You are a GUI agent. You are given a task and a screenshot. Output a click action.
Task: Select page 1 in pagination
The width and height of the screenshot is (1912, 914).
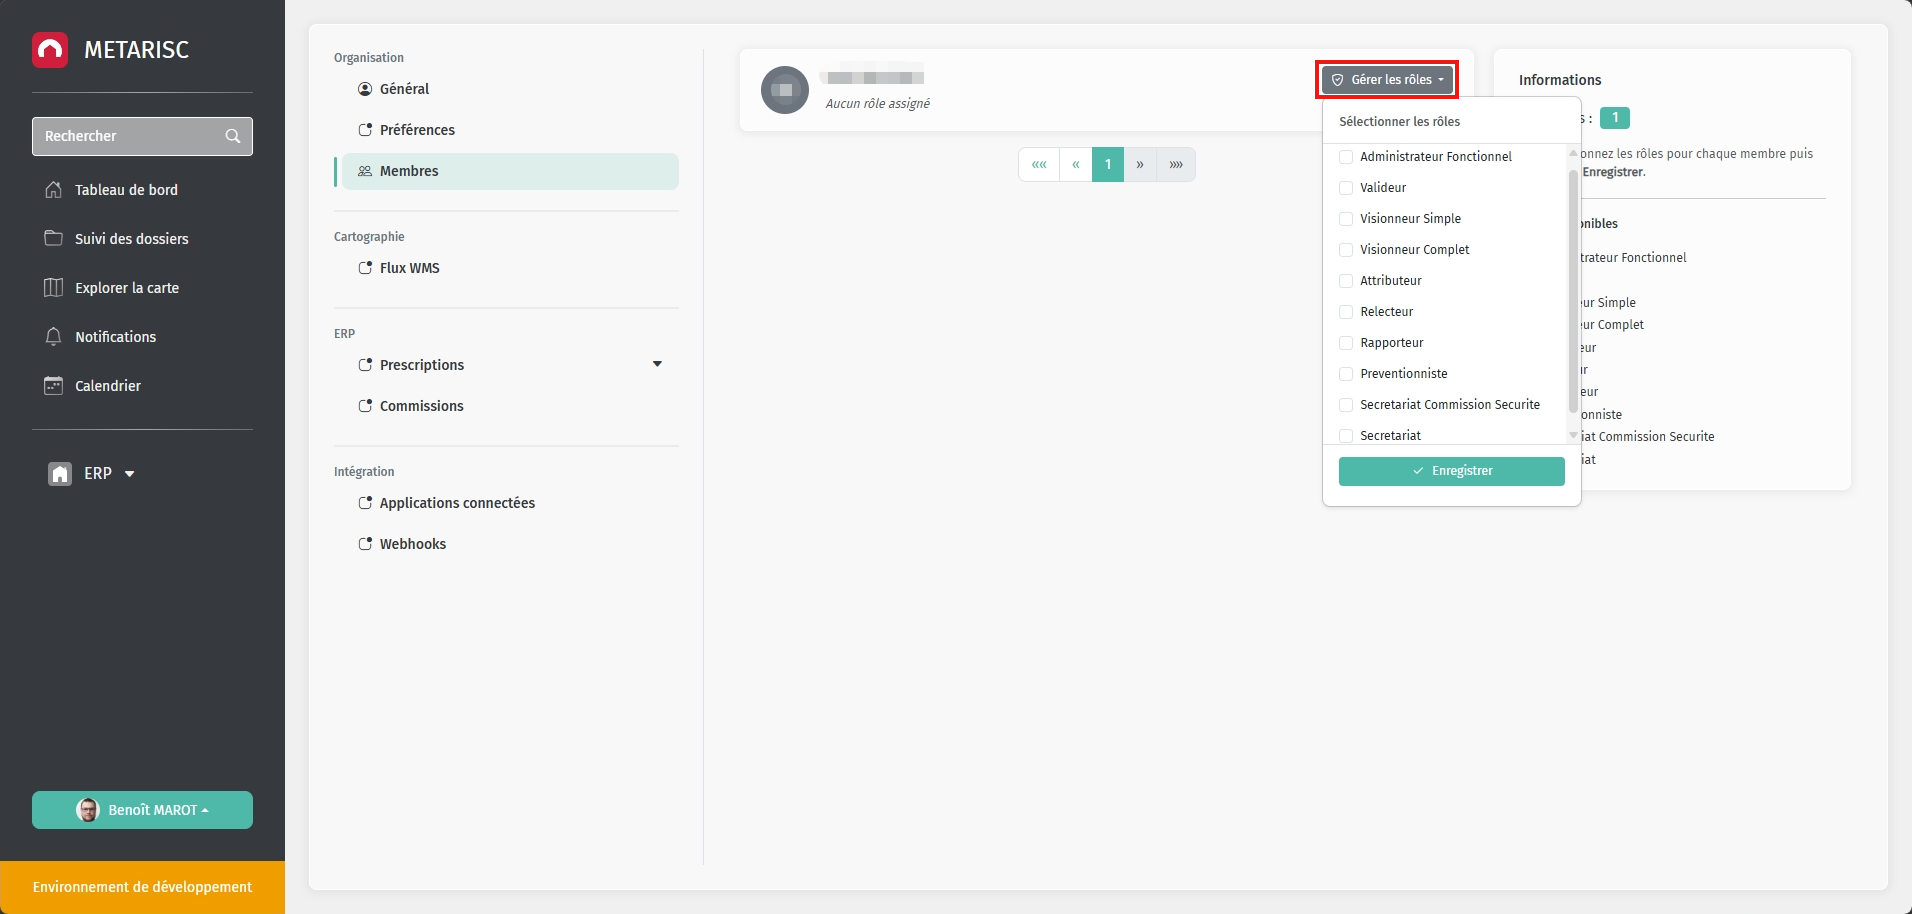click(x=1108, y=165)
